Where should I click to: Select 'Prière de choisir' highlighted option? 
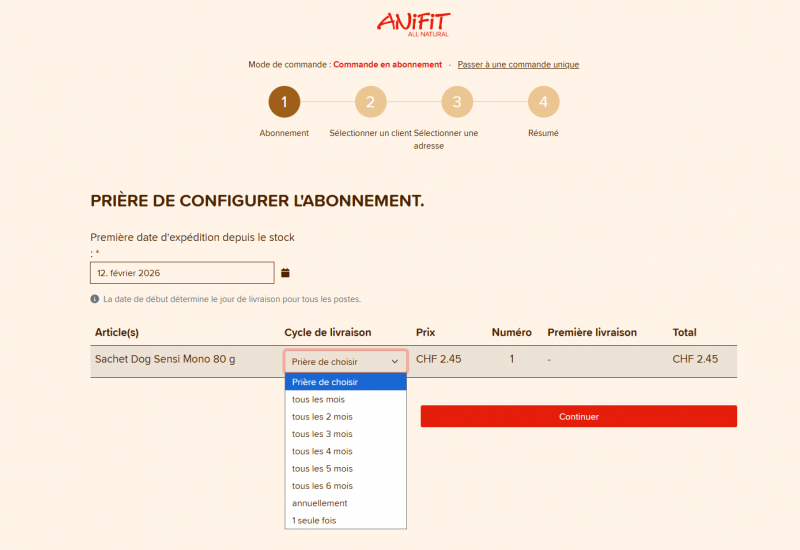point(345,382)
